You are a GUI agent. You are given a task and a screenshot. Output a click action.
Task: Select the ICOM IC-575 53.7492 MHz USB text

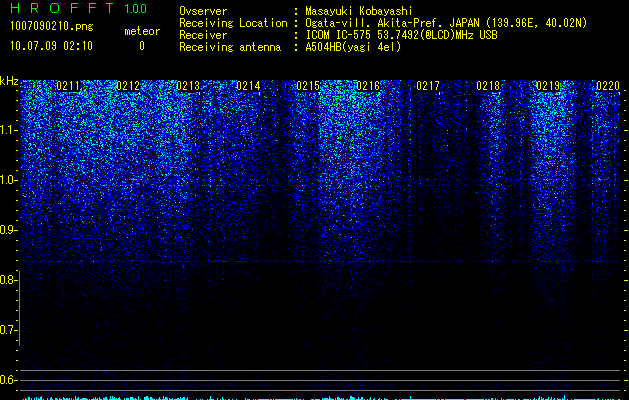point(401,35)
